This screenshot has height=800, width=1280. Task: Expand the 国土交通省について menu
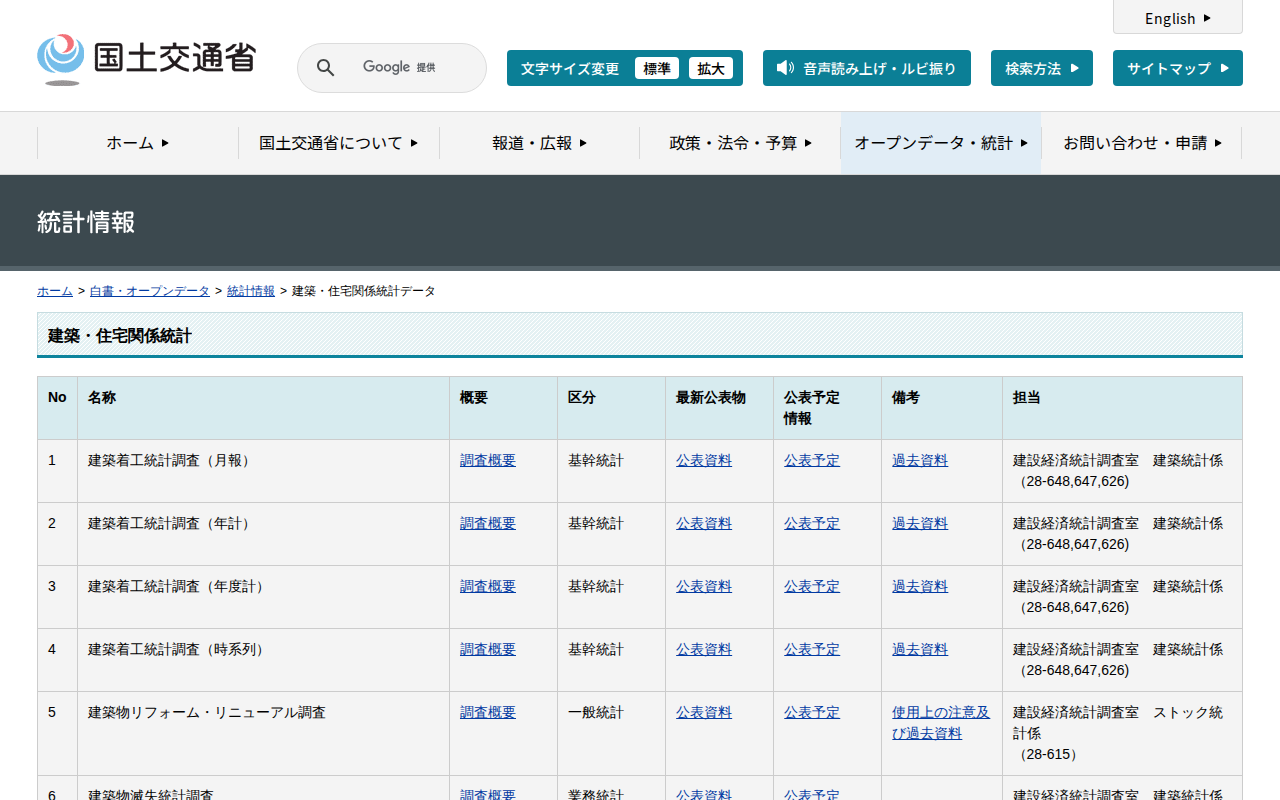point(338,143)
